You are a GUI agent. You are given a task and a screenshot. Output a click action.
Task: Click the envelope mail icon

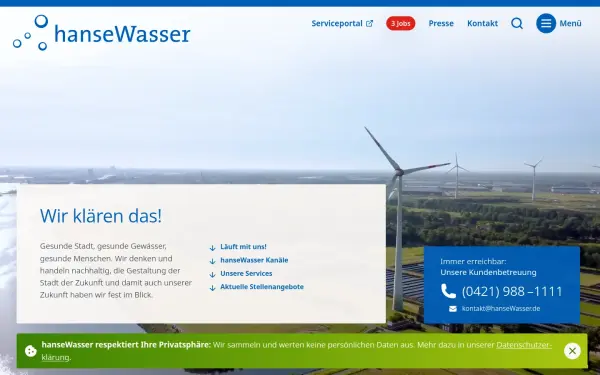pos(453,309)
